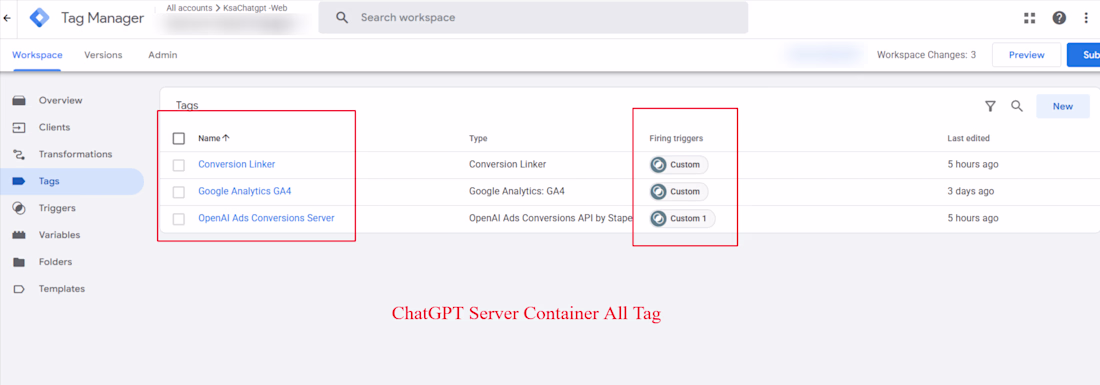This screenshot has height=385, width=1100.
Task: Click the Type column header
Action: [x=478, y=138]
